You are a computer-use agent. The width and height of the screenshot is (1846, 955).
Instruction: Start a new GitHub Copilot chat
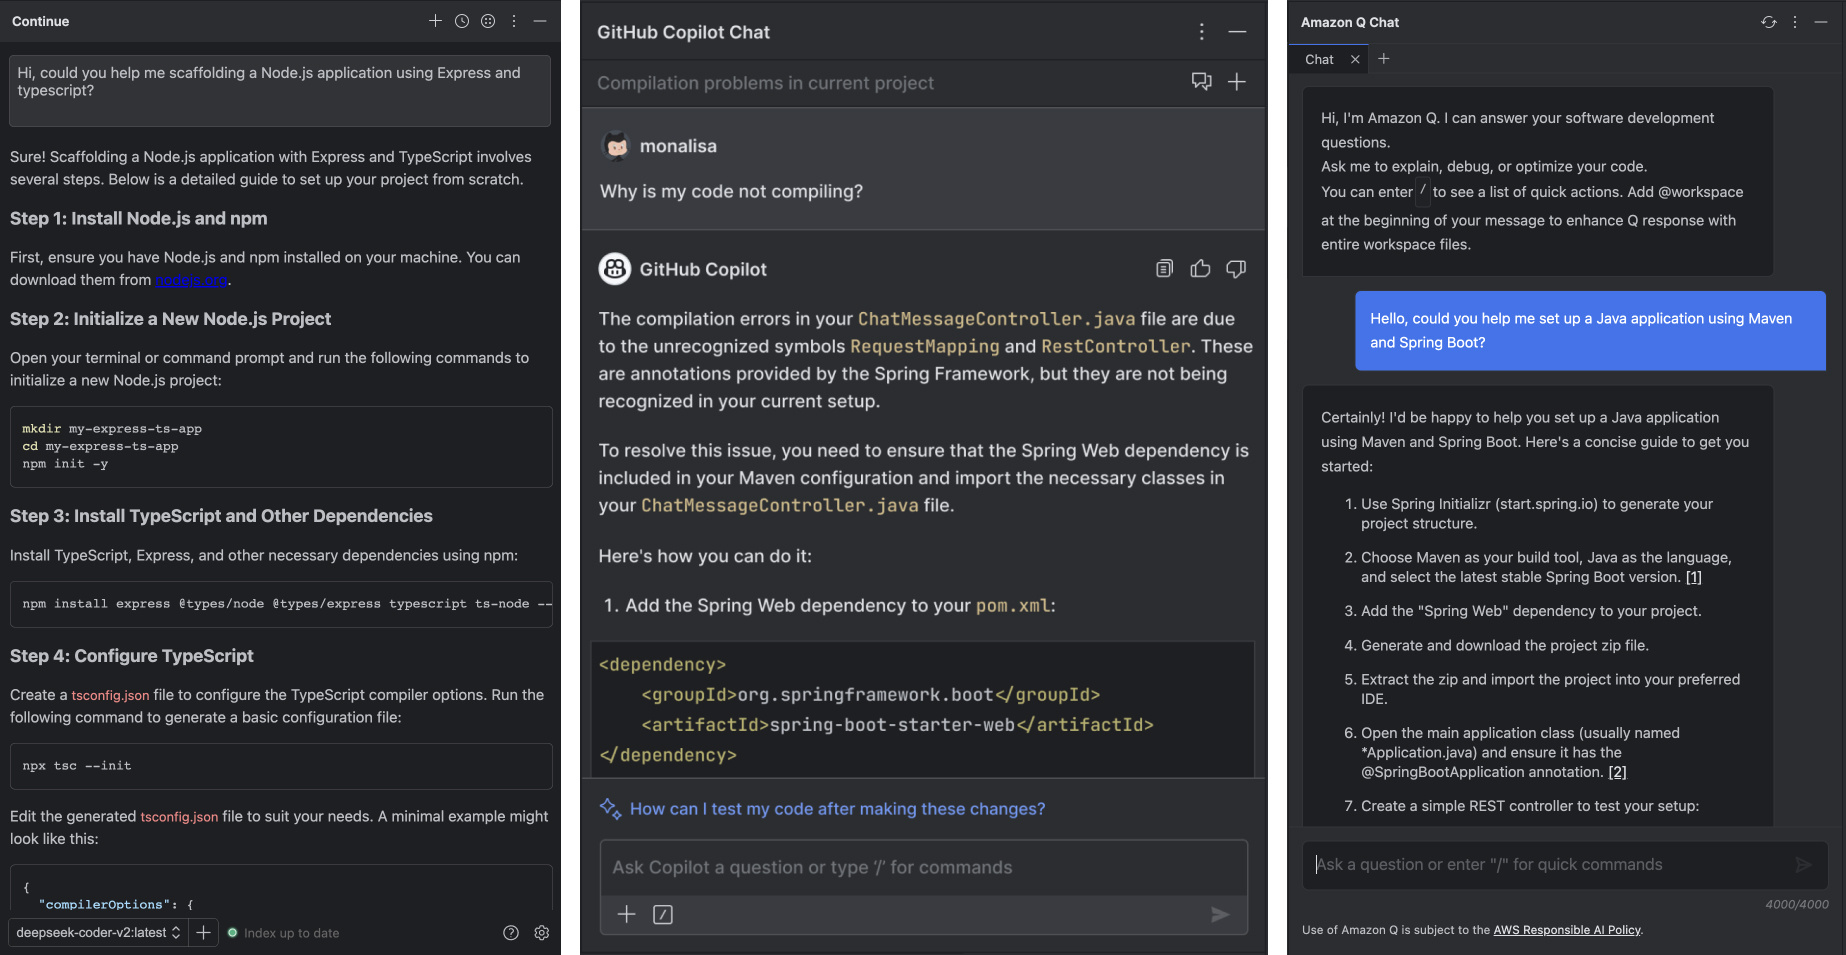(1237, 82)
